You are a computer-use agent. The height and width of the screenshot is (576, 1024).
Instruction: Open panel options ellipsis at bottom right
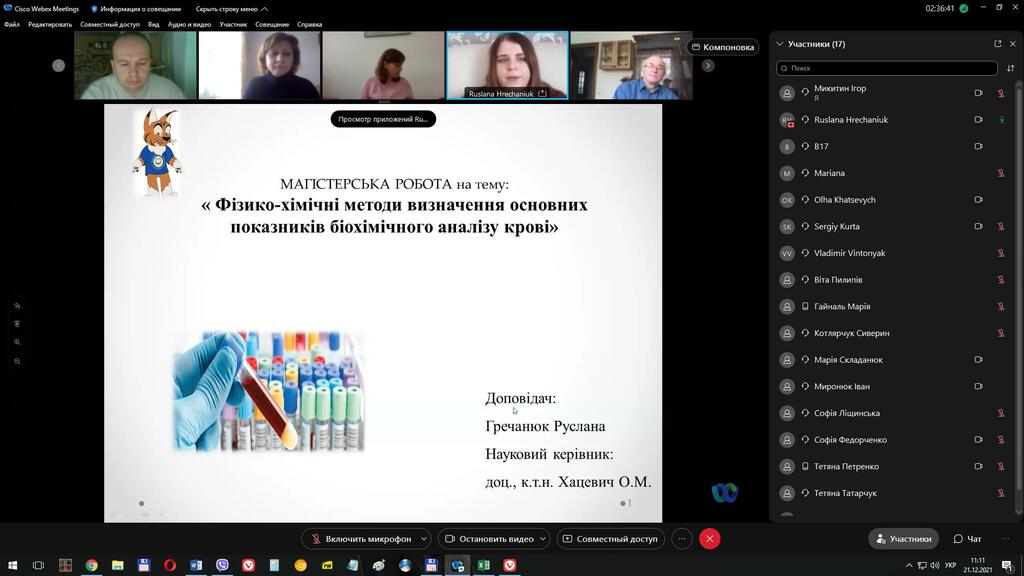[x=1006, y=539]
